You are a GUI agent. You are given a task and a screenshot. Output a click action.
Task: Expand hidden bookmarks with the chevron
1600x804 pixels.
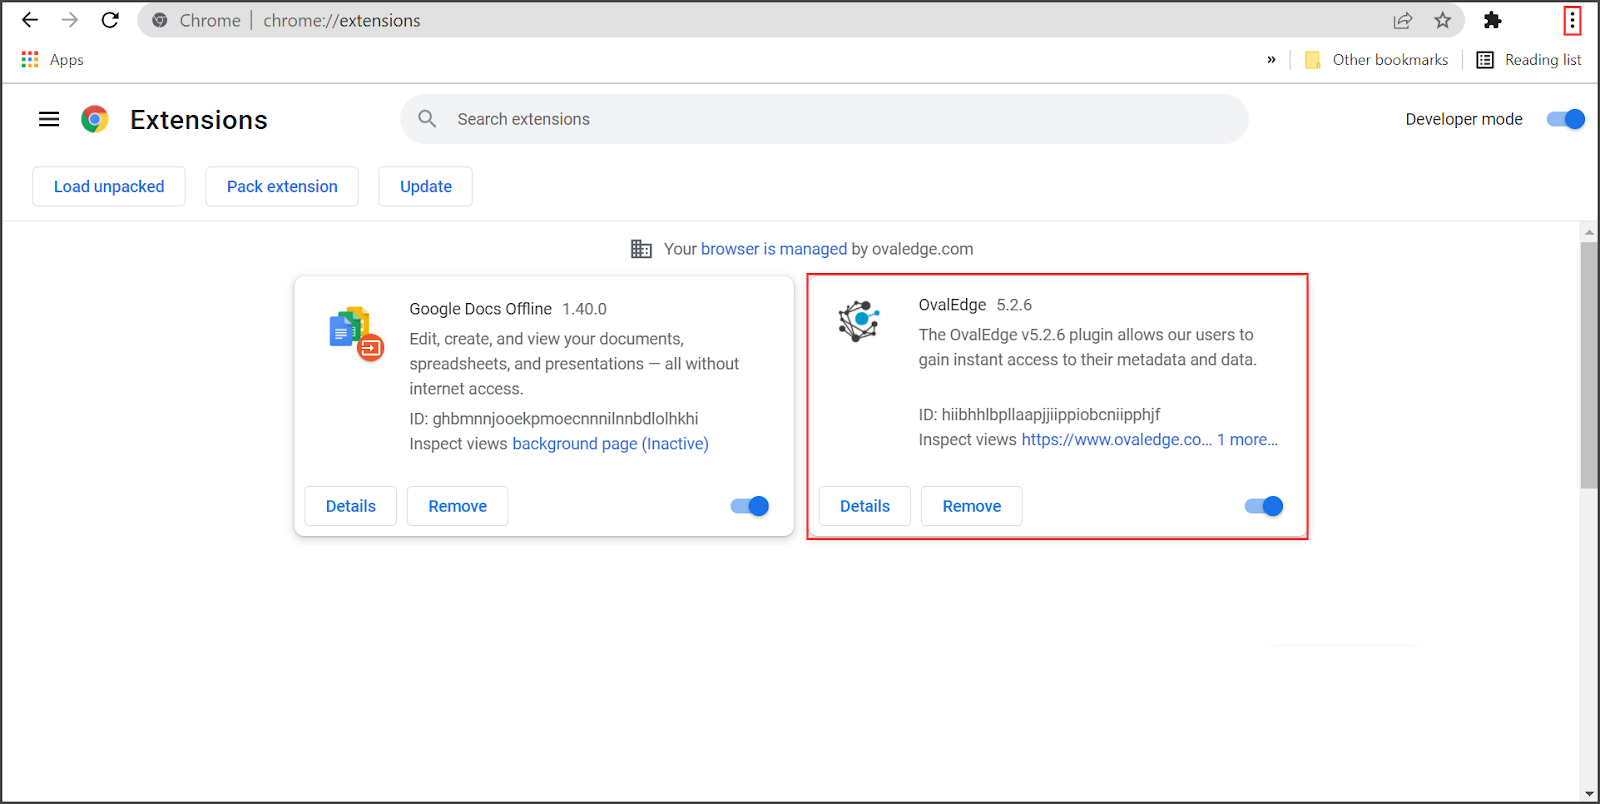1271,60
